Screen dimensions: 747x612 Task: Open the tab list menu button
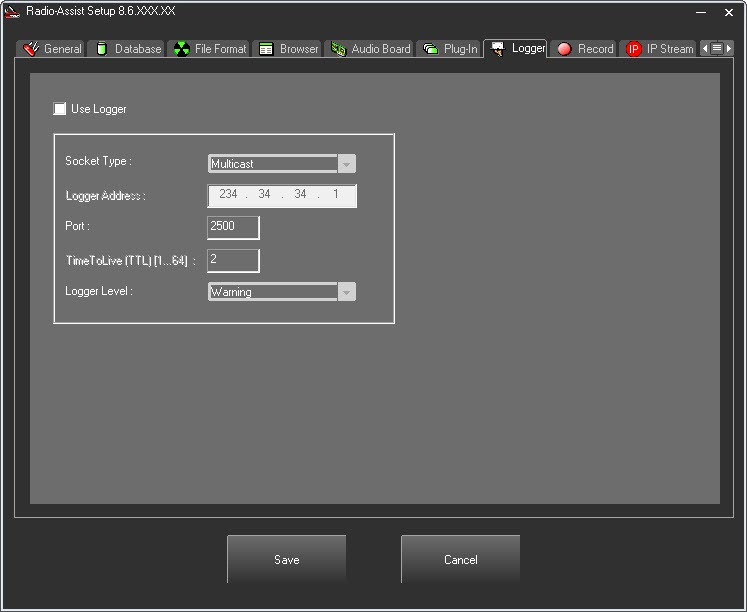pos(717,48)
